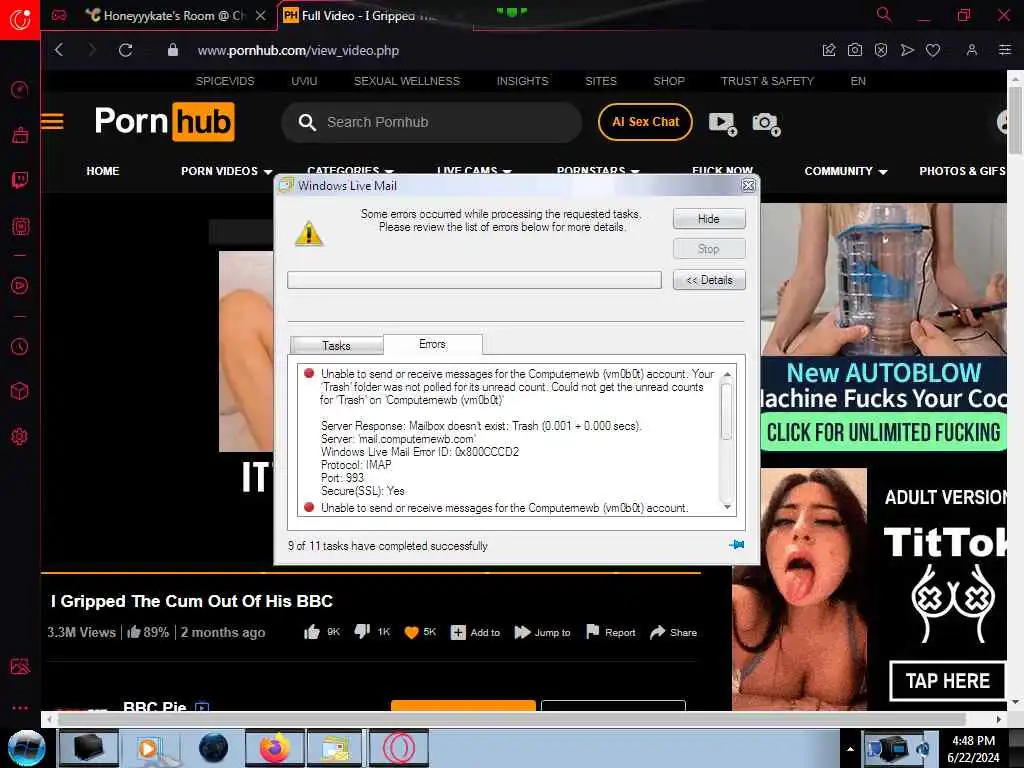Collapse dialog with the << Details button

(x=709, y=280)
